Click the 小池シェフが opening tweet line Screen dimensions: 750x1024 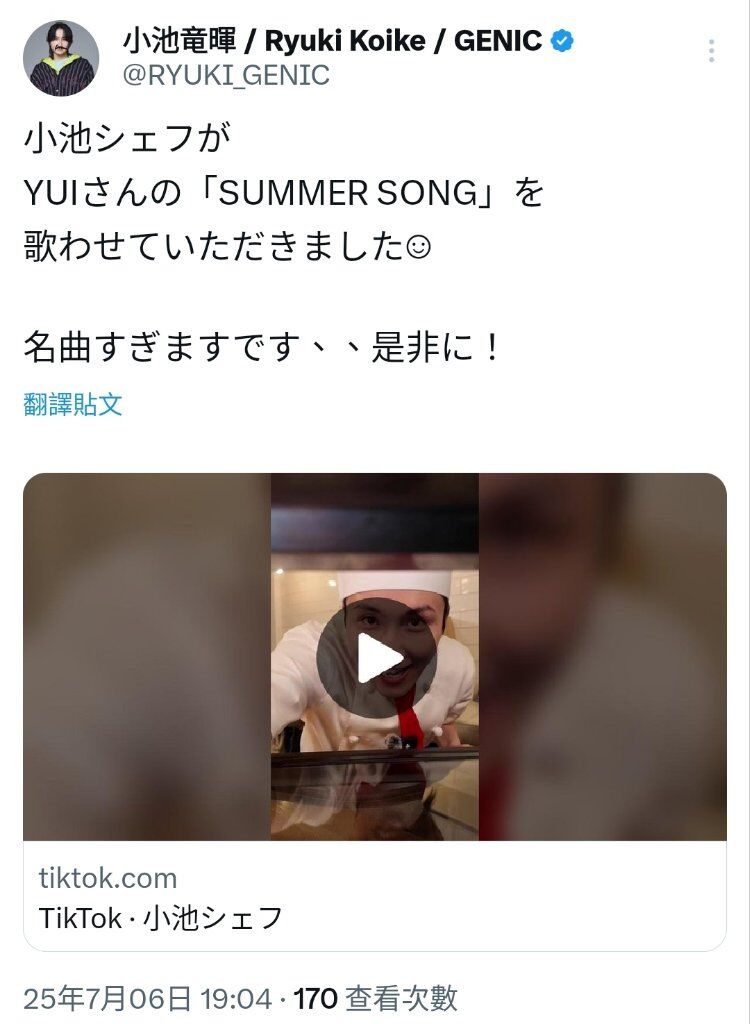127,138
